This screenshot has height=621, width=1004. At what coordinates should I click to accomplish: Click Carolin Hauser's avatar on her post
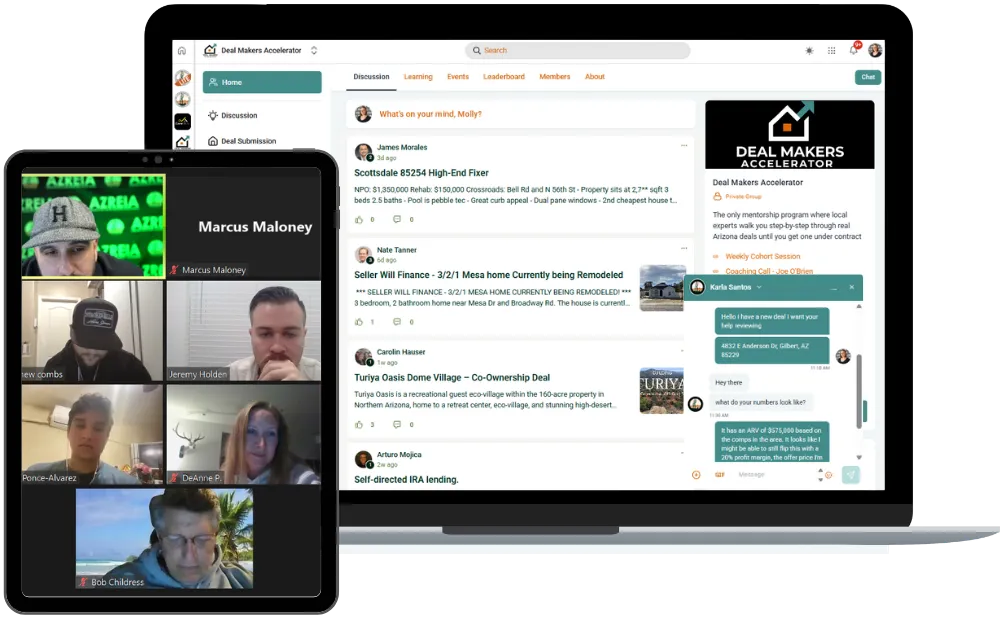tap(364, 357)
